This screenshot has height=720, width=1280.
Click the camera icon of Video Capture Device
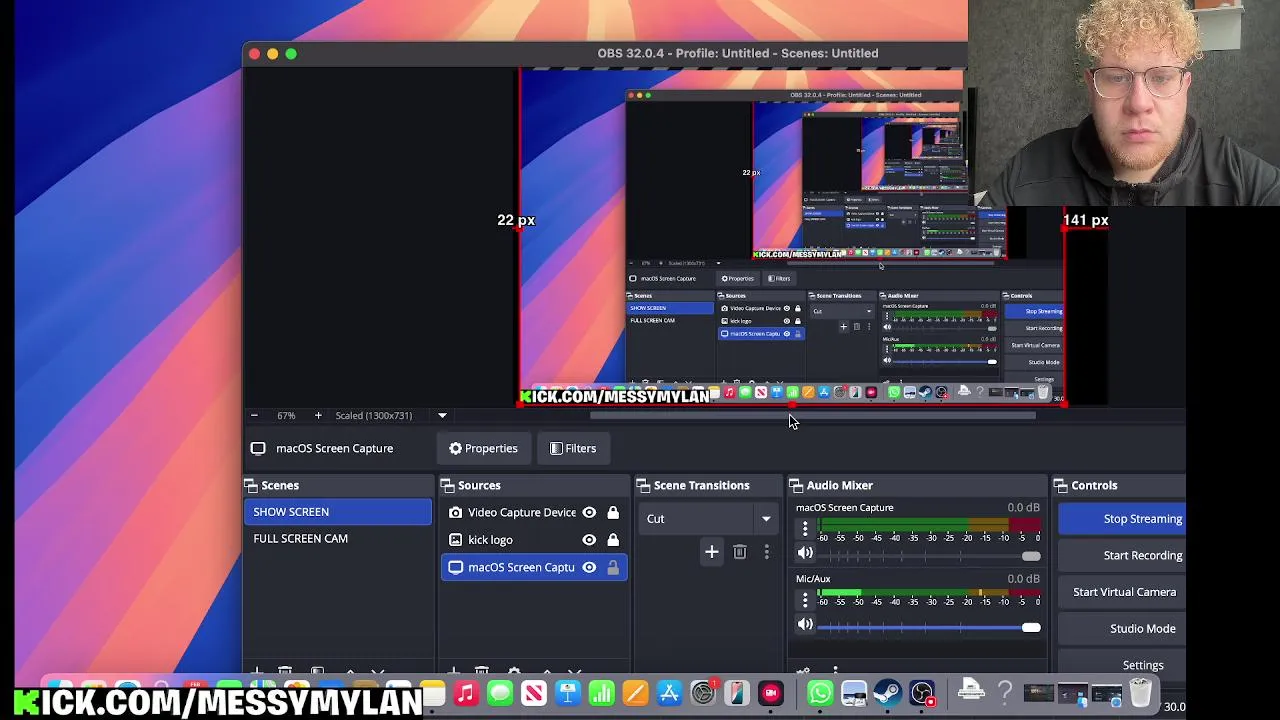click(x=456, y=512)
